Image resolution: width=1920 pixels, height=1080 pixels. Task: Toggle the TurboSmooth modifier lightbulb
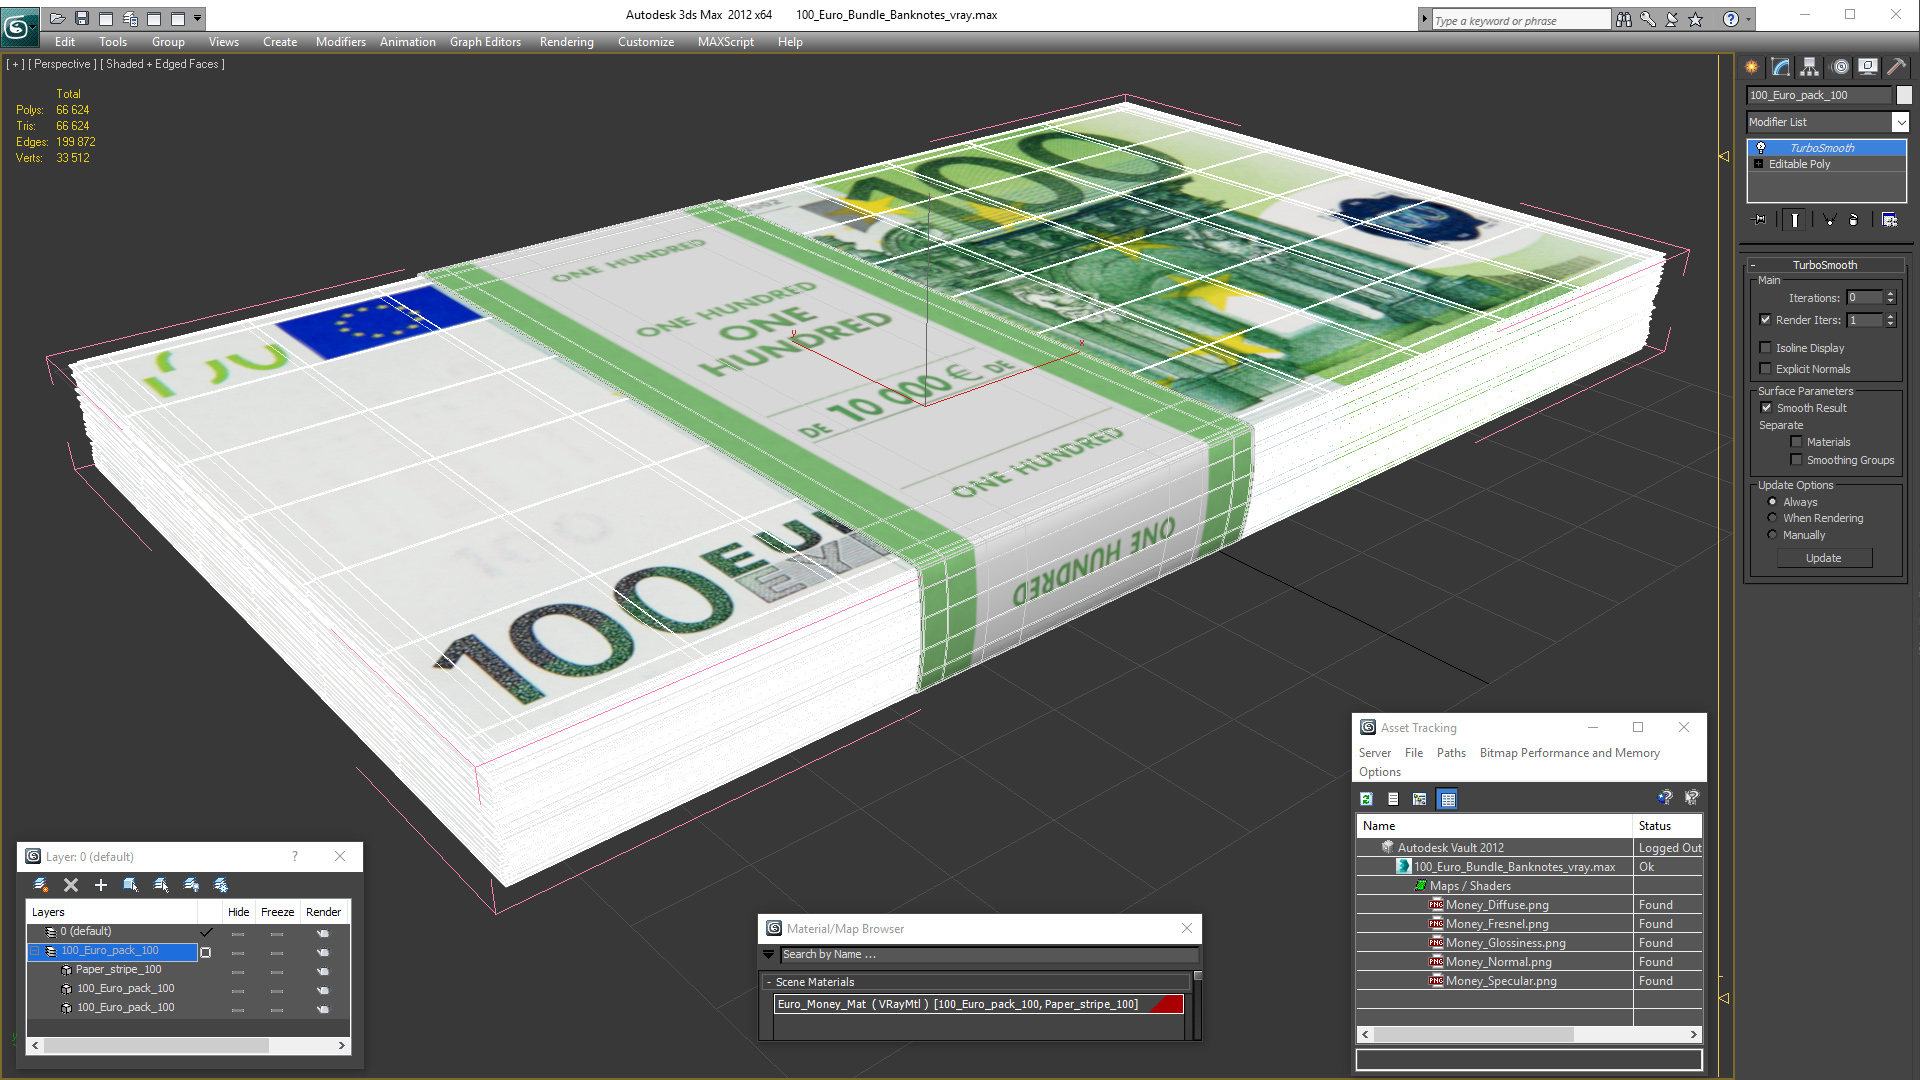[x=1761, y=148]
